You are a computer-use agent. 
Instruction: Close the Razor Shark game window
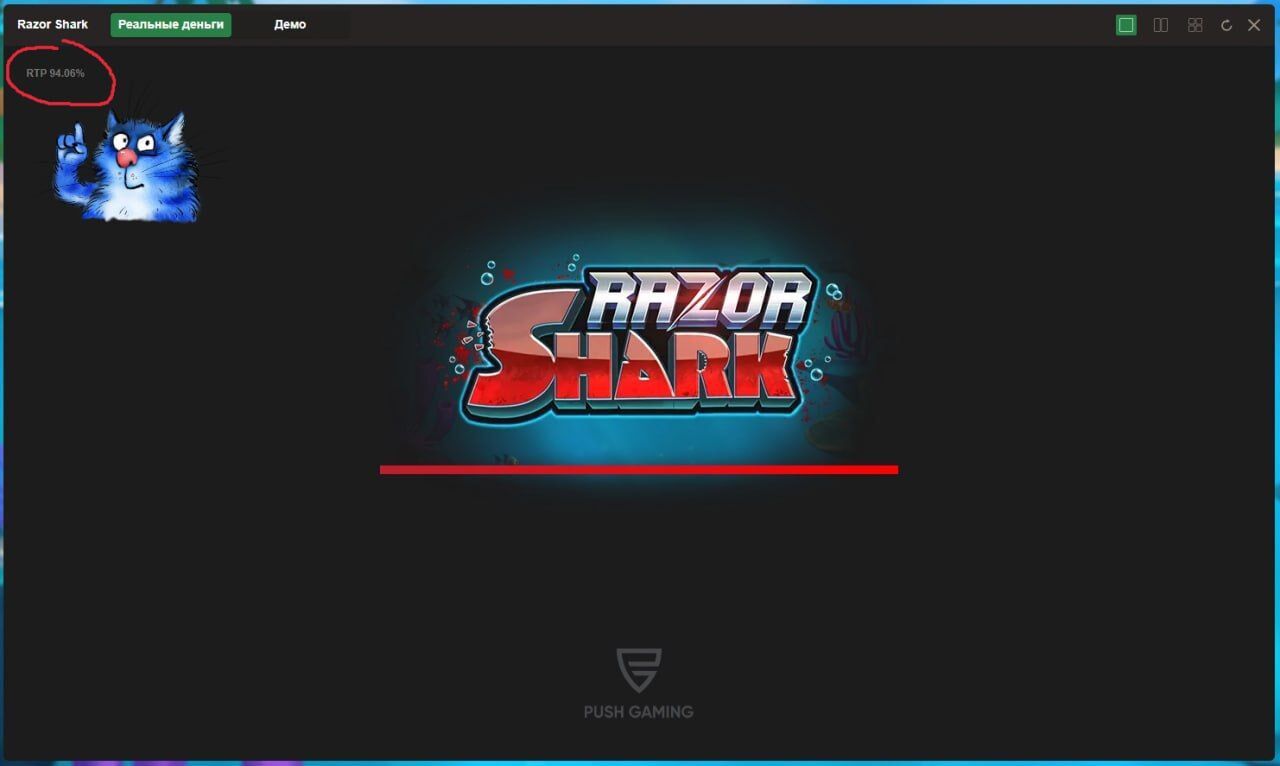click(1254, 25)
